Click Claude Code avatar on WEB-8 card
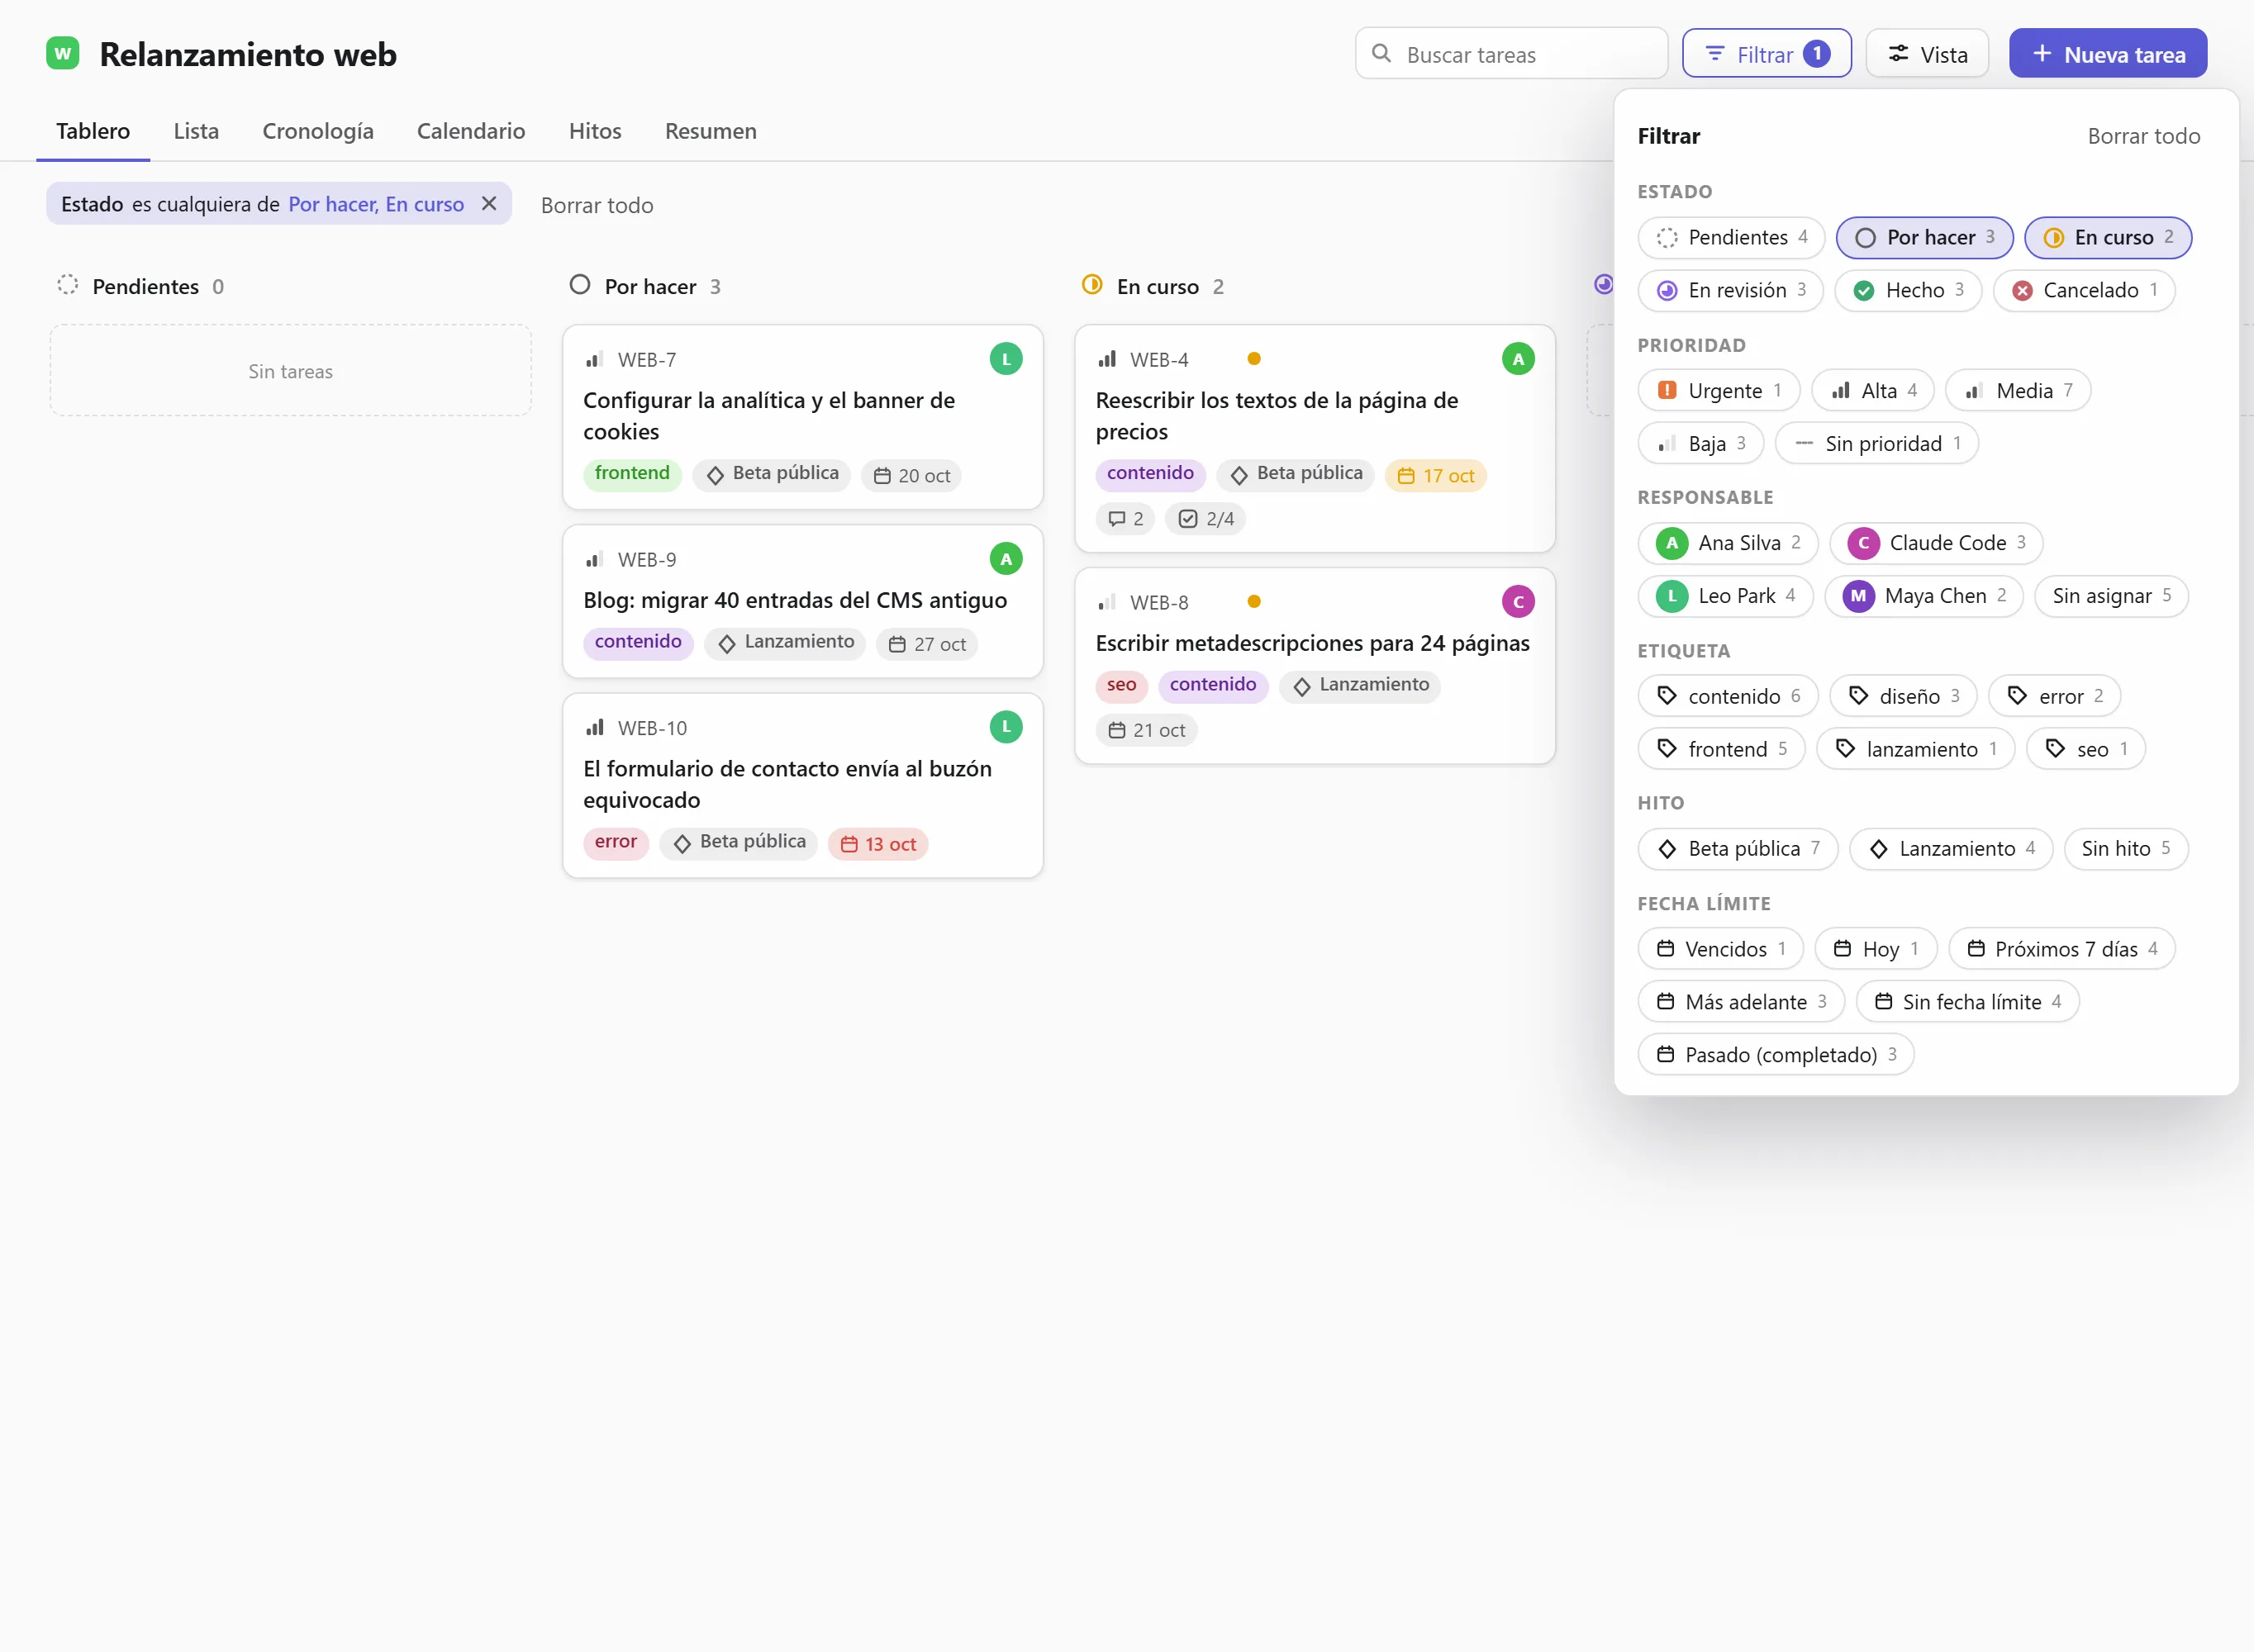Image resolution: width=2254 pixels, height=1652 pixels. pyautogui.click(x=1517, y=602)
